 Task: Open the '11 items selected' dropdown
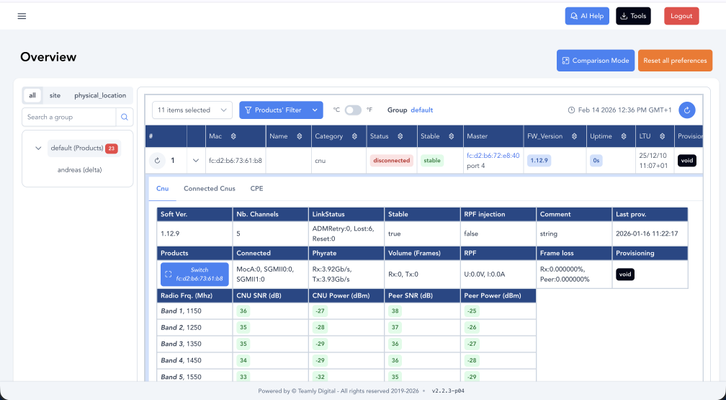pos(192,110)
